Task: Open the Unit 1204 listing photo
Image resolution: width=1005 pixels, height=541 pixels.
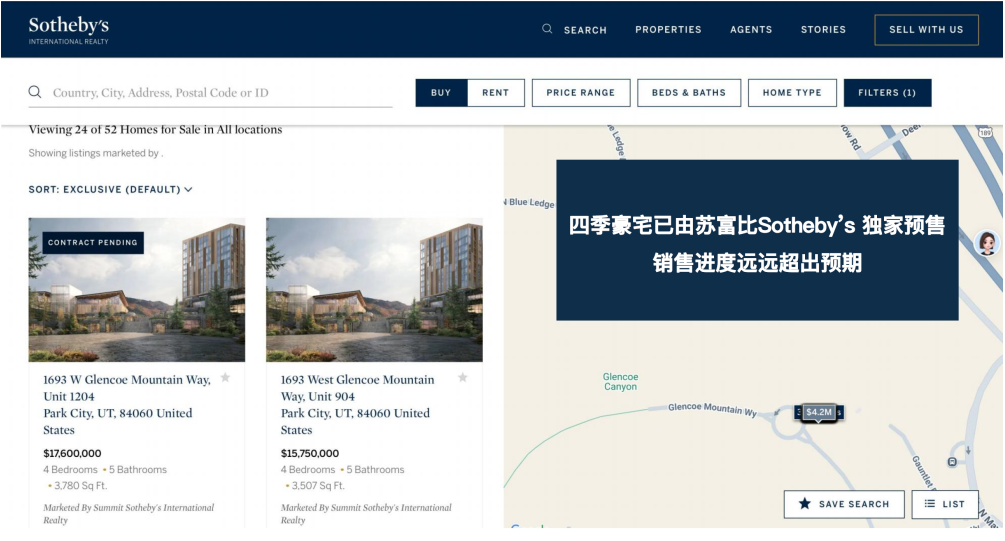Action: pyautogui.click(x=137, y=290)
